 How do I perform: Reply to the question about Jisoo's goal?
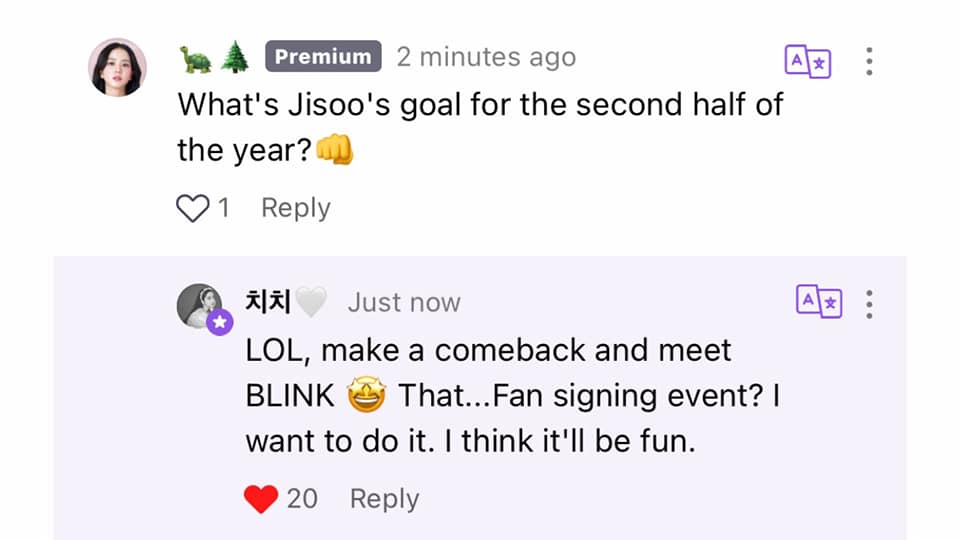pyautogui.click(x=296, y=208)
